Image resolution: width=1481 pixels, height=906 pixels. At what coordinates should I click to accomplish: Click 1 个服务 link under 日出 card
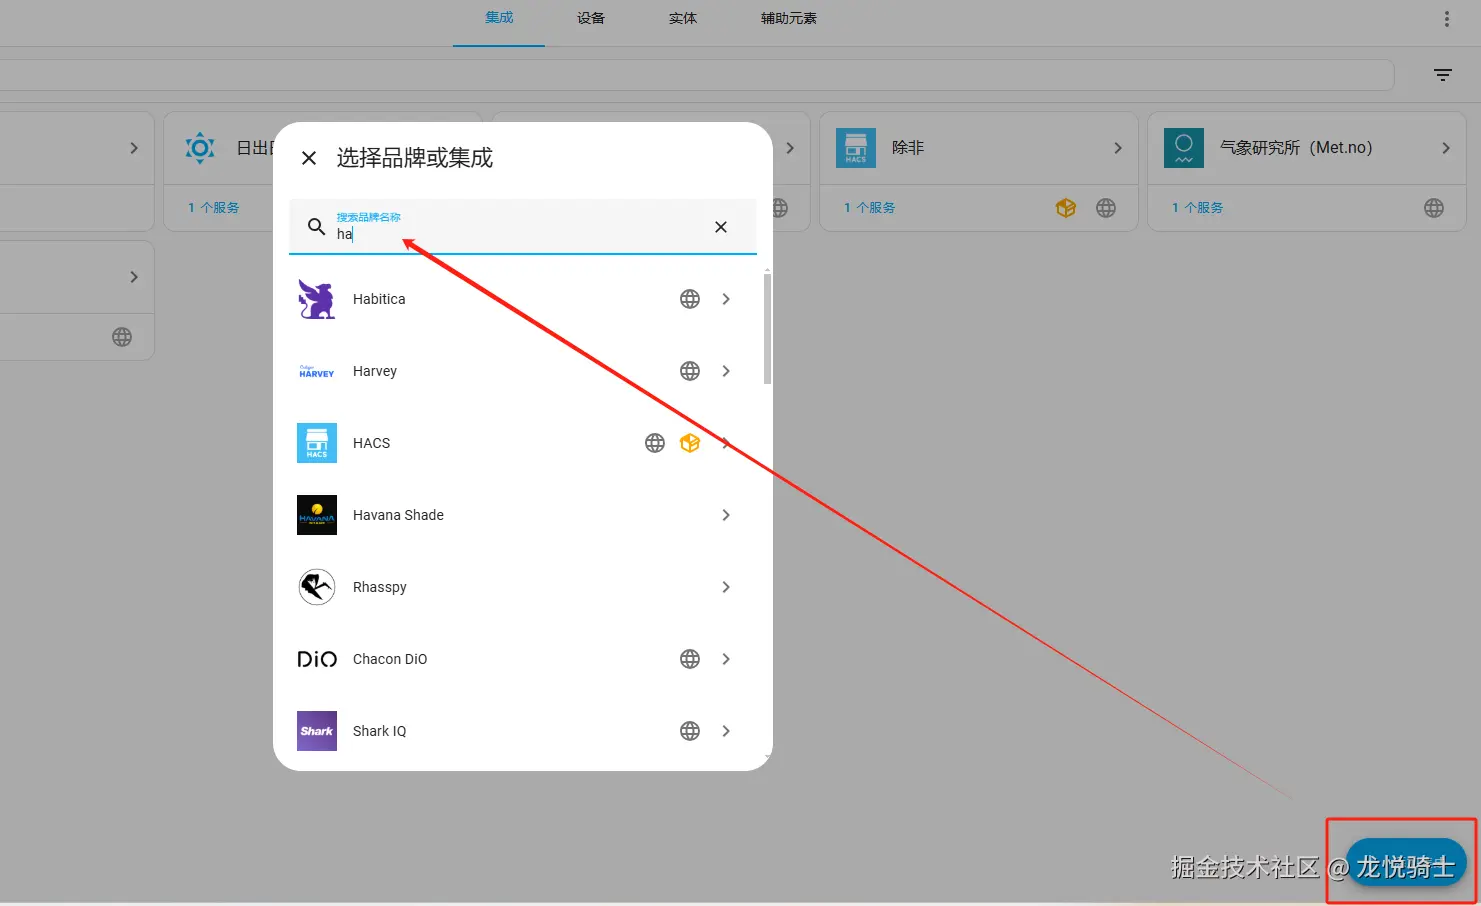213,208
